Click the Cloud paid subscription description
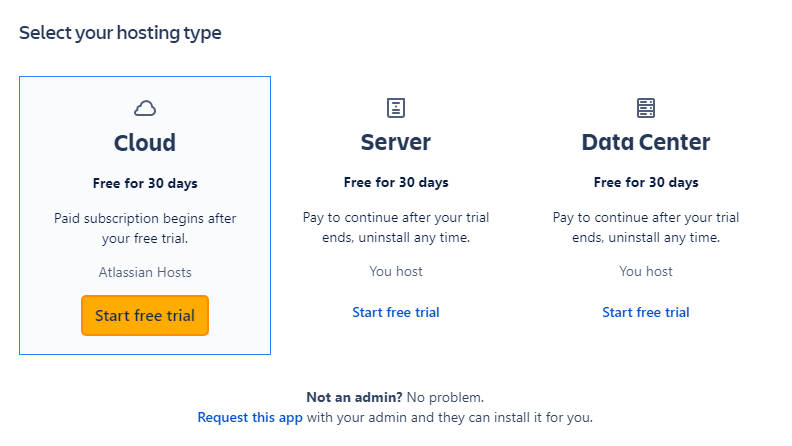 (x=145, y=228)
